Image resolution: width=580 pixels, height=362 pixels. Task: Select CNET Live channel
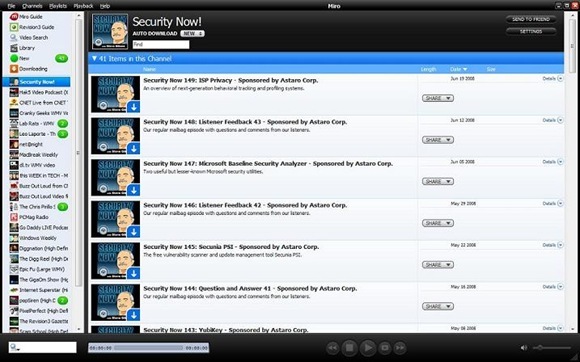[39, 103]
